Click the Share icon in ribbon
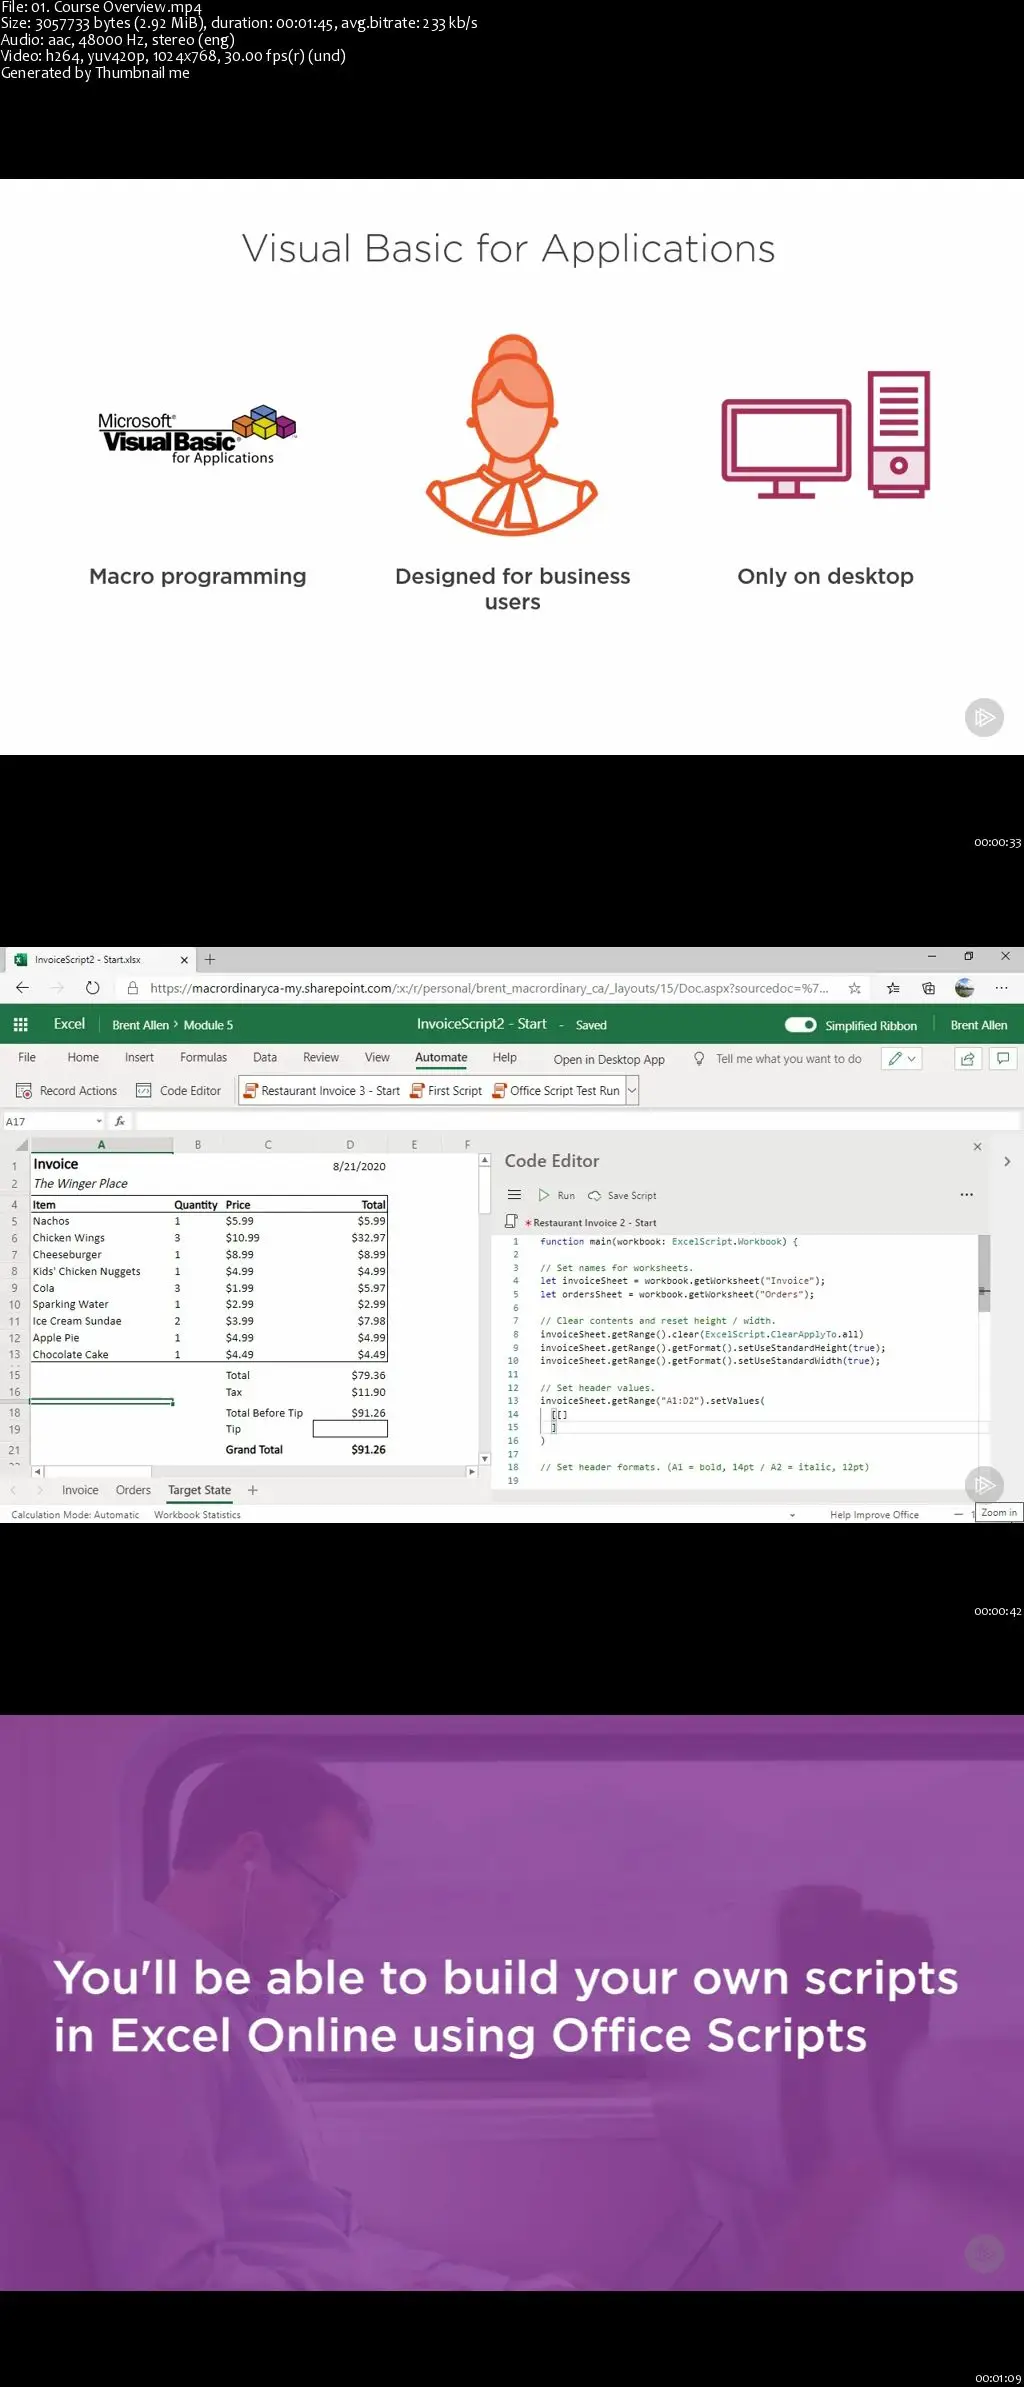1024x2387 pixels. [967, 1058]
